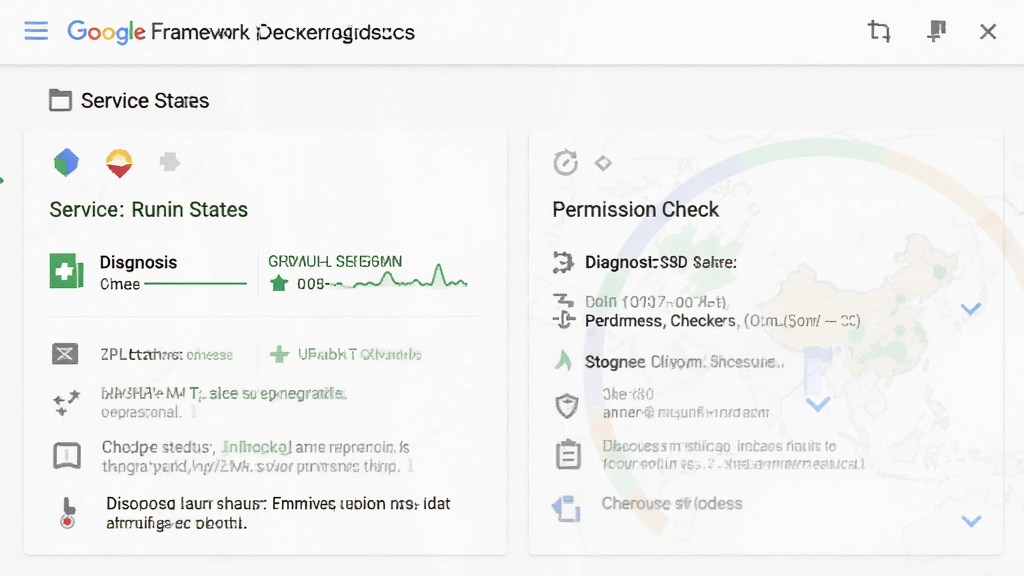Click the green plus Disgnosis icon
The width and height of the screenshot is (1024, 576).
point(67,271)
